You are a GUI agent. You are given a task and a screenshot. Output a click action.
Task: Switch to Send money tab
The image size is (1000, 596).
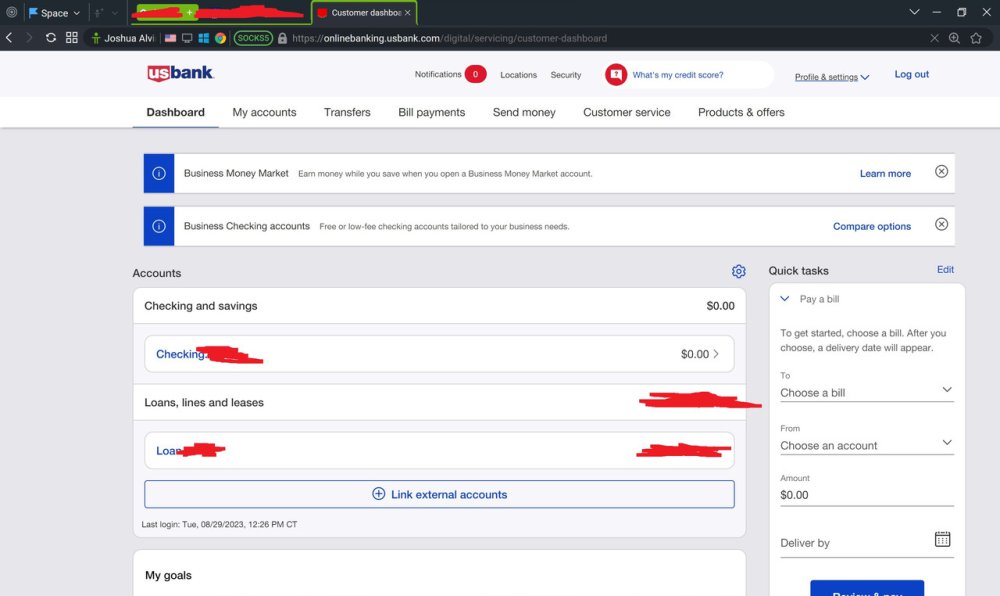tap(524, 112)
